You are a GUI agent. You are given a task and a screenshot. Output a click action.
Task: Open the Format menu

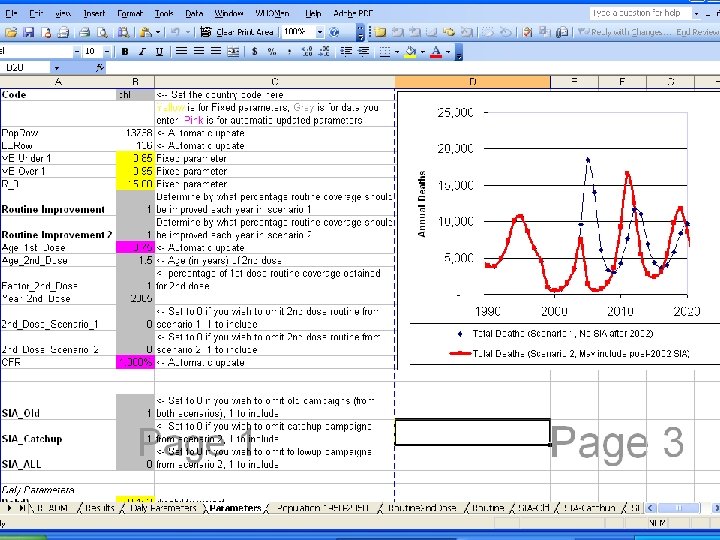click(x=129, y=14)
